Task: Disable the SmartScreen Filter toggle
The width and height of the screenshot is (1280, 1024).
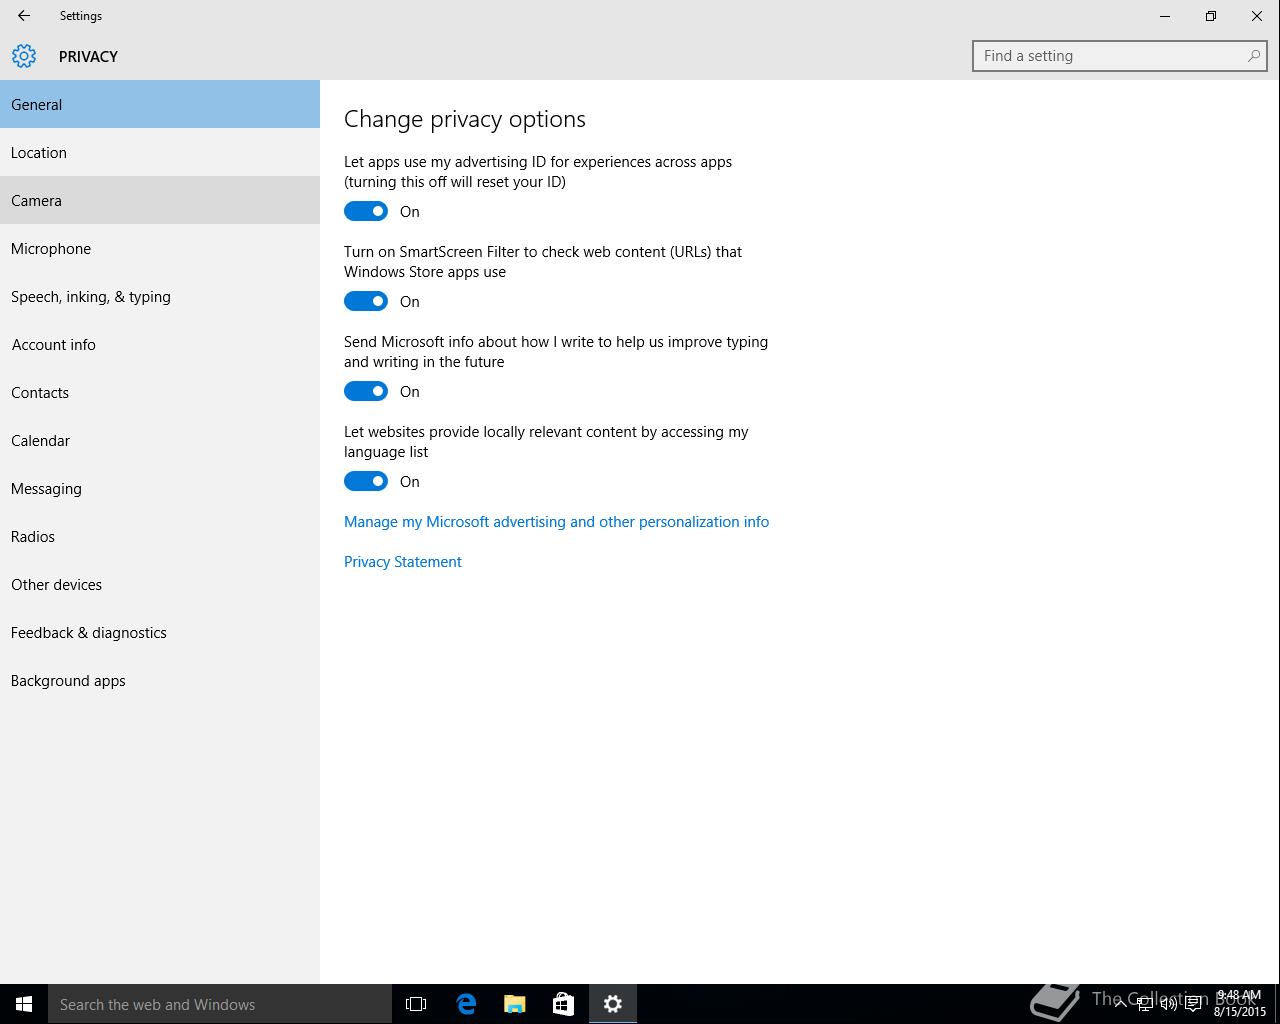Action: click(x=366, y=301)
